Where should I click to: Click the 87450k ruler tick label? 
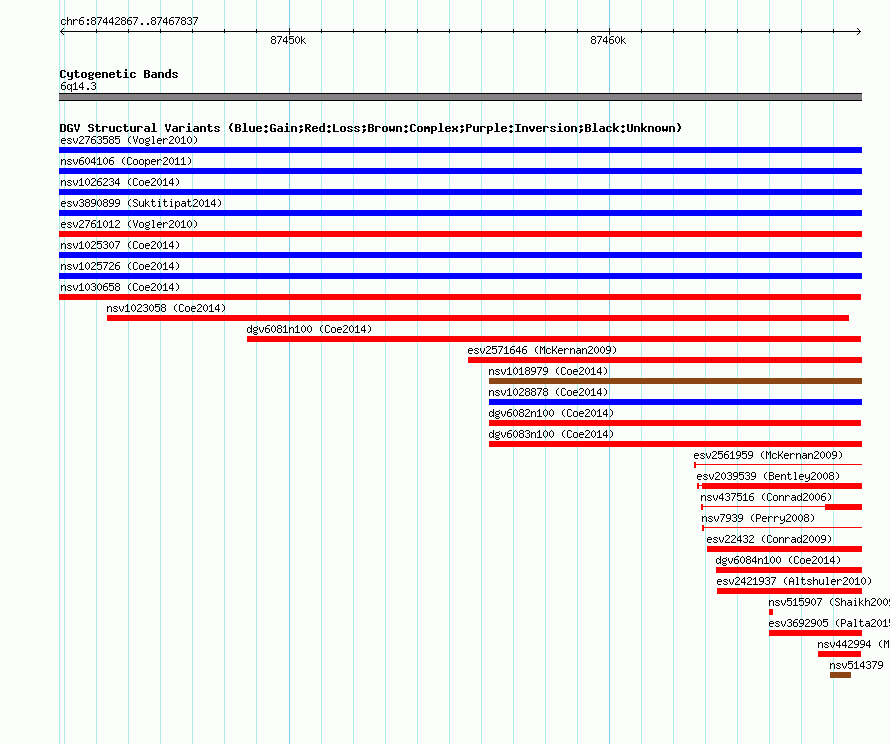pyautogui.click(x=288, y=40)
